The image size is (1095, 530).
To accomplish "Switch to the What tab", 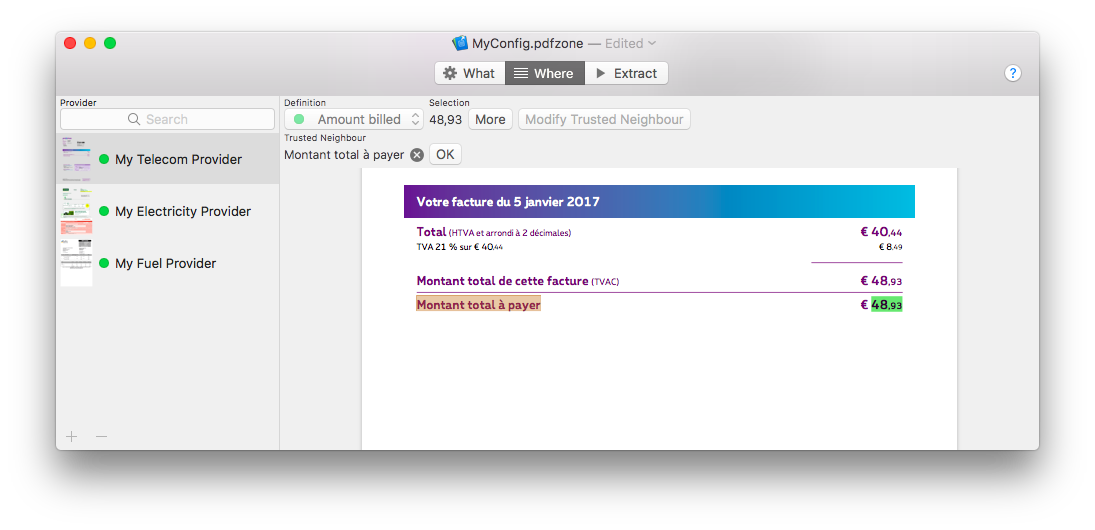I will click(469, 73).
